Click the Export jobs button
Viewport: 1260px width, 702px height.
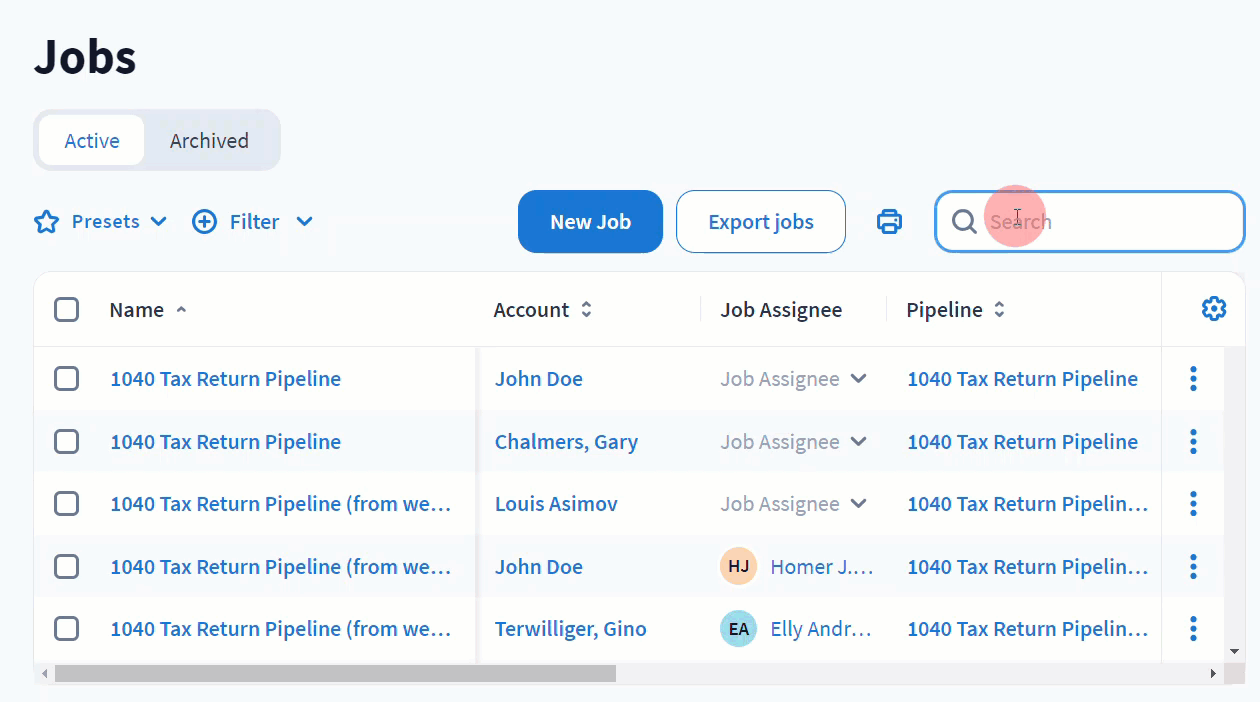760,222
